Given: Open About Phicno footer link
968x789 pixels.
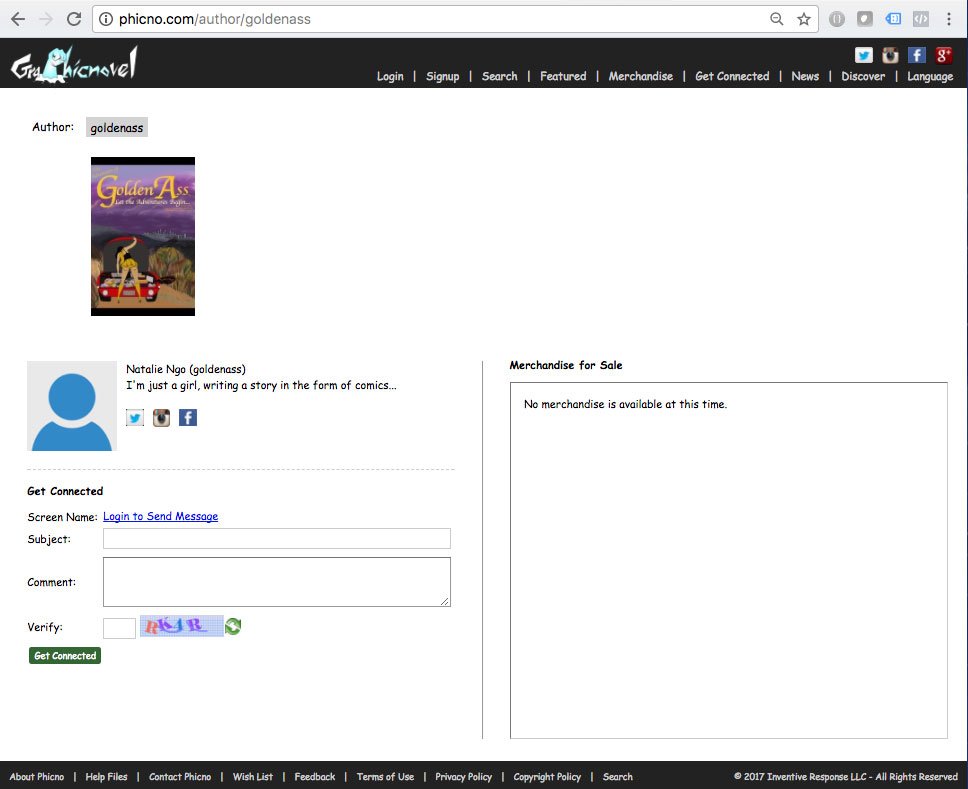Looking at the screenshot, I should pos(37,777).
